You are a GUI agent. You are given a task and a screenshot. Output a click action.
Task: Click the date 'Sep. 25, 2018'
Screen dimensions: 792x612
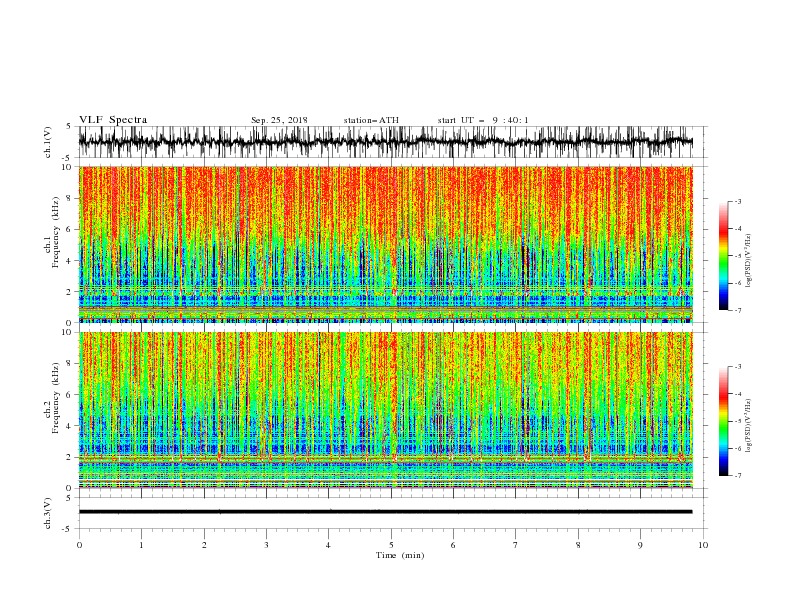[x=279, y=120]
